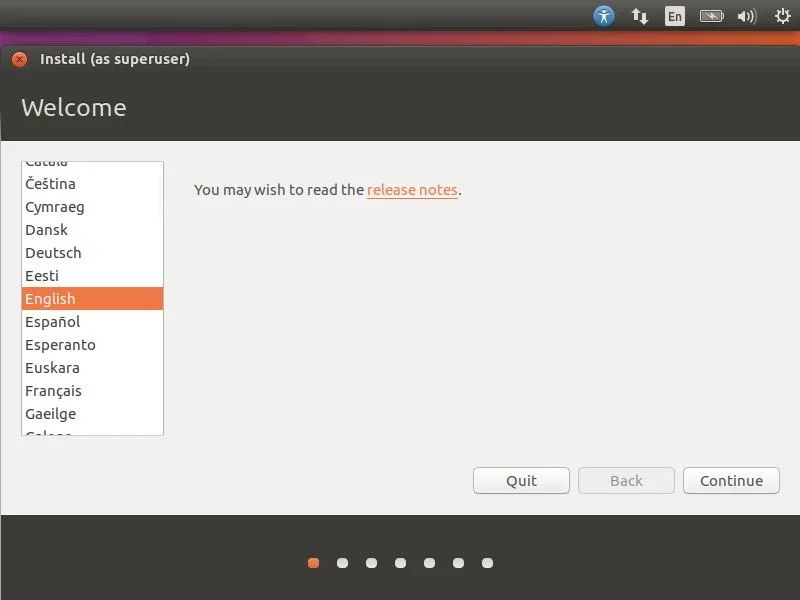This screenshot has width=800, height=600.
Task: Select Esperanto in language list
Action: coord(92,345)
